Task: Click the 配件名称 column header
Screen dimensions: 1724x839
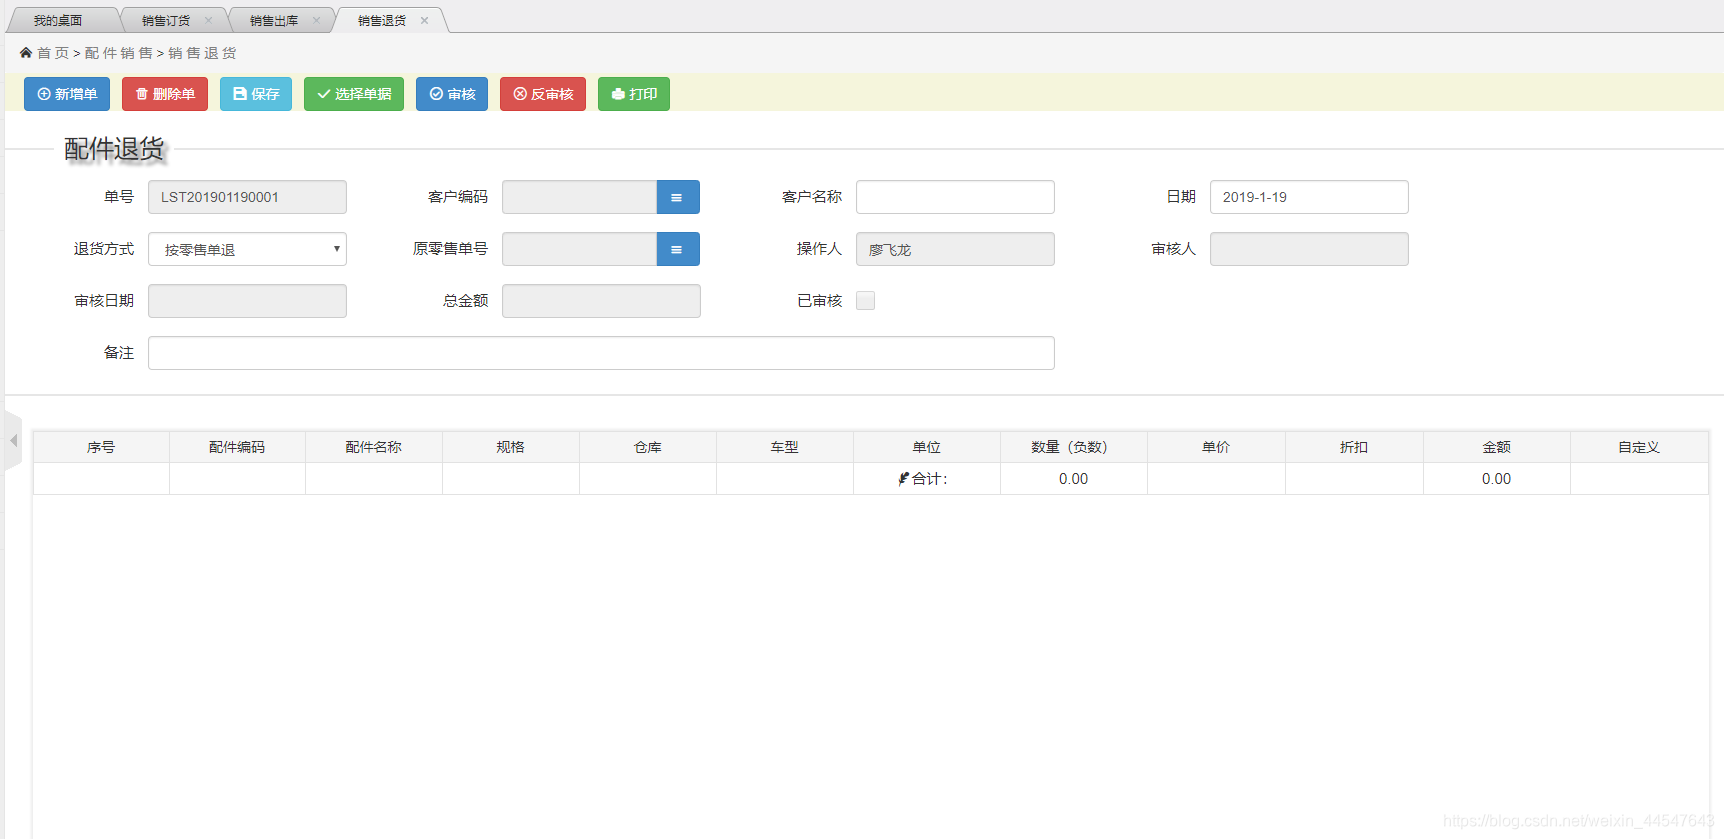Action: coord(374,447)
